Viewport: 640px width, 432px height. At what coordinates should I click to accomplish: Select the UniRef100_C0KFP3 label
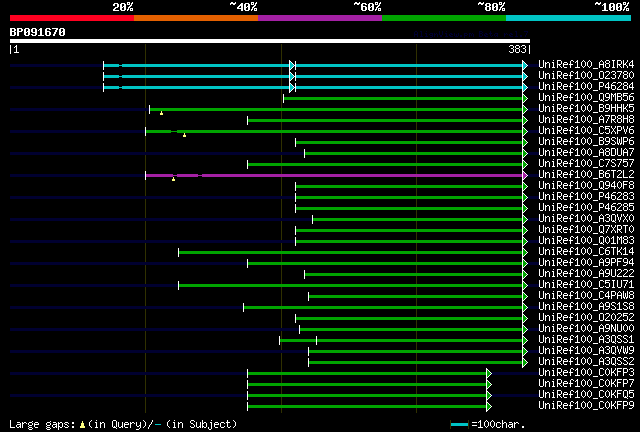(x=586, y=373)
